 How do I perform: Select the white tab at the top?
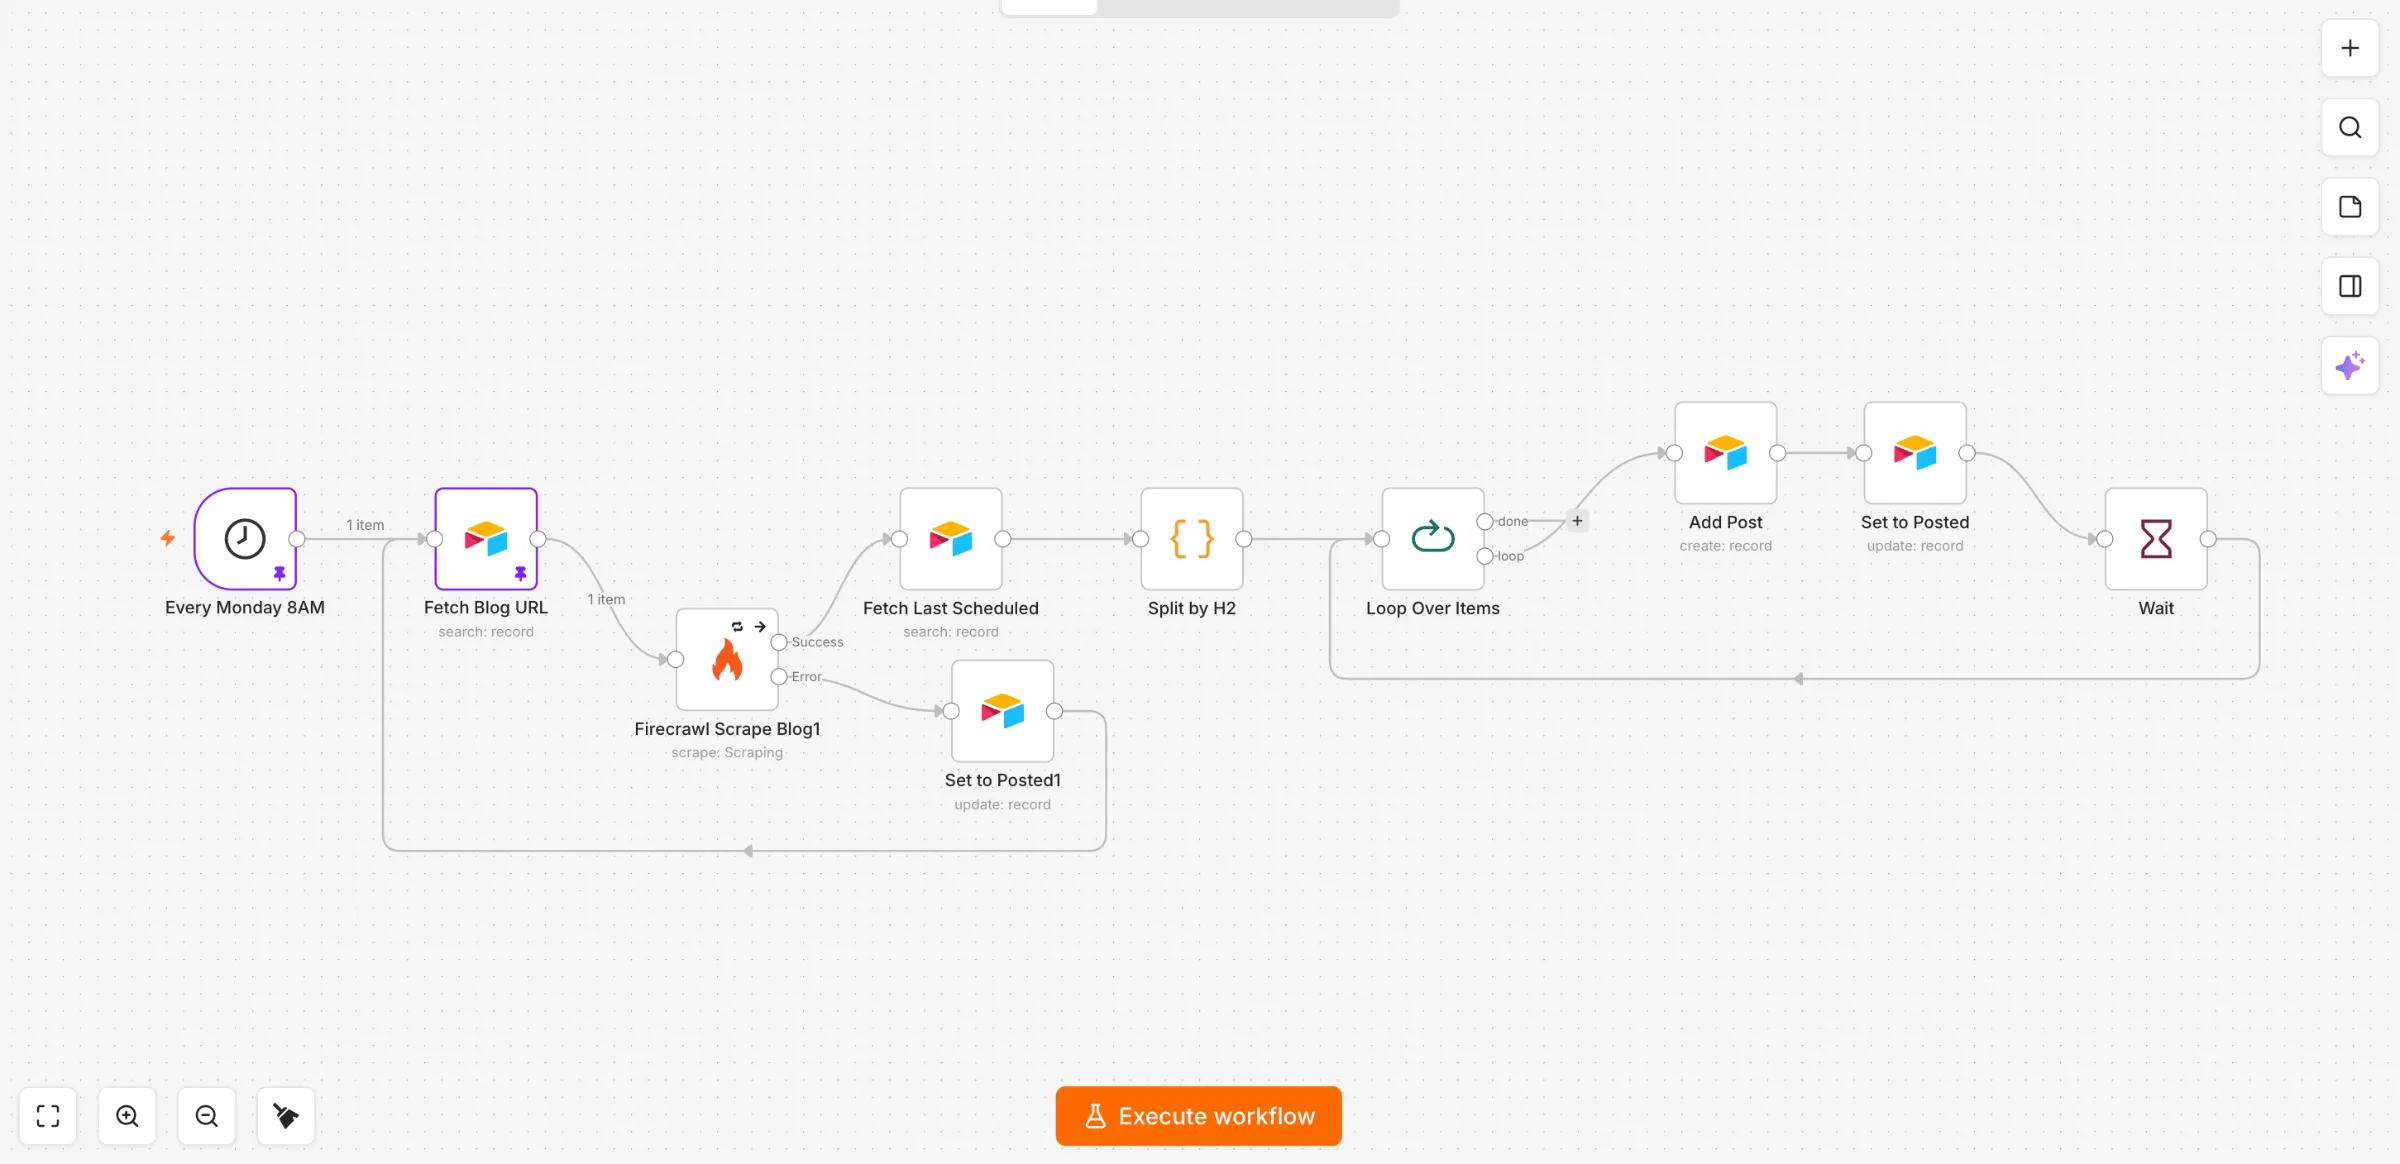pos(1049,7)
